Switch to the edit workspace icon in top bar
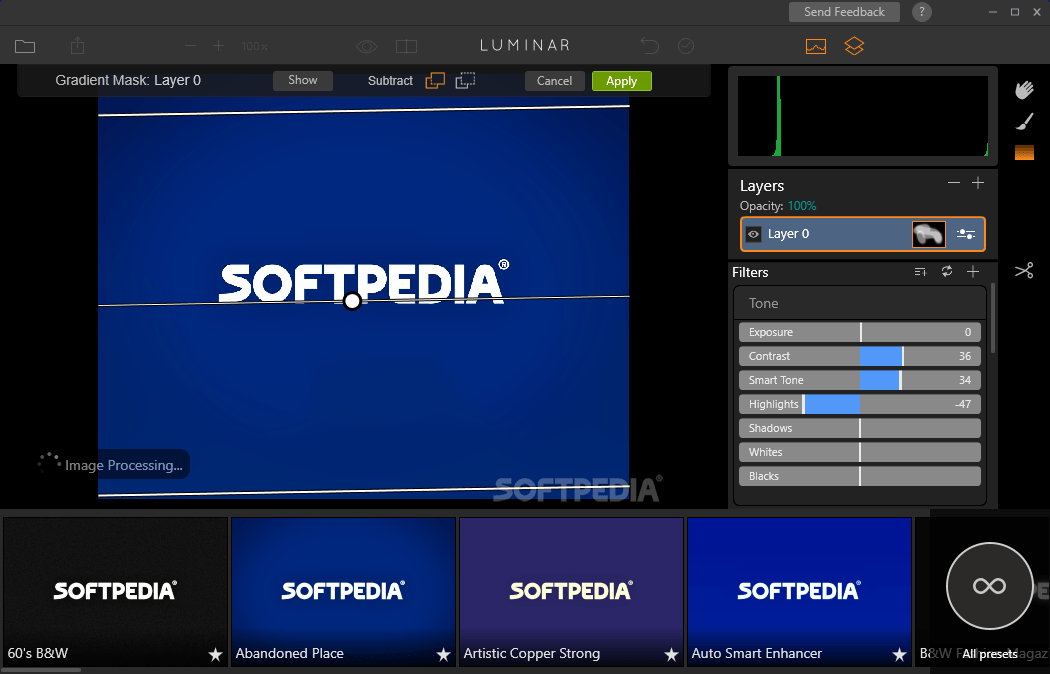 click(x=815, y=46)
